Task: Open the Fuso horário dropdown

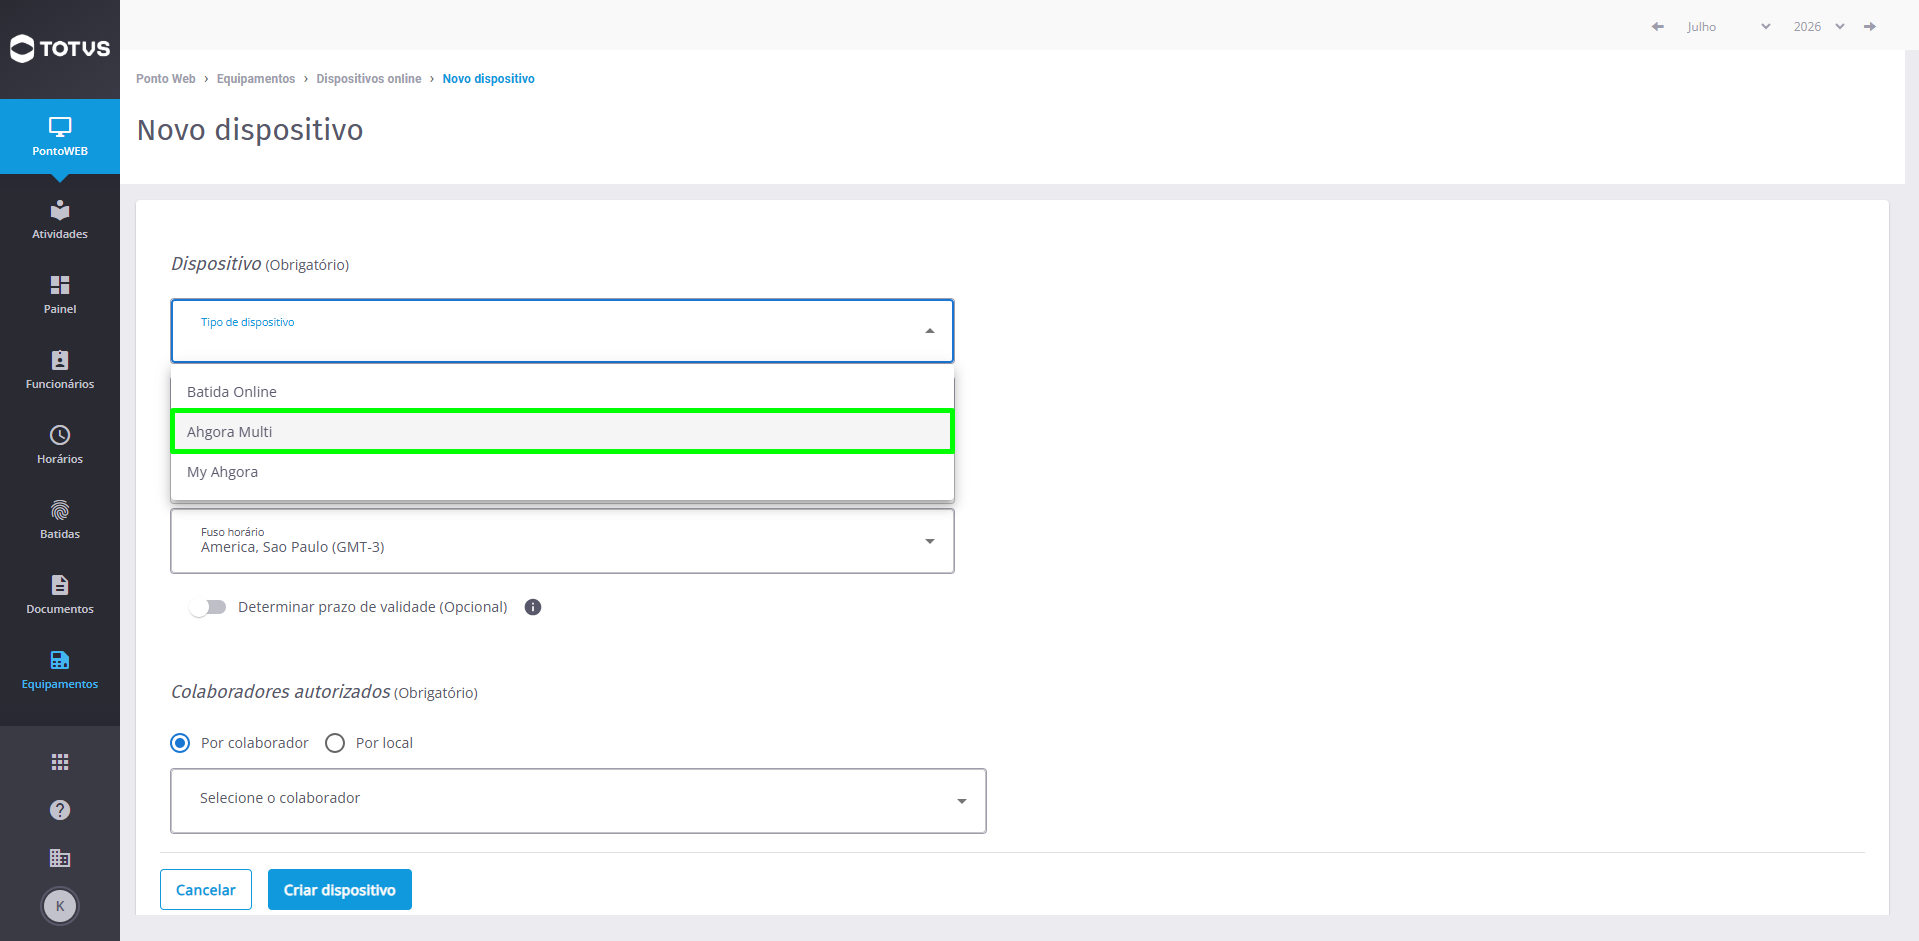Action: 562,541
